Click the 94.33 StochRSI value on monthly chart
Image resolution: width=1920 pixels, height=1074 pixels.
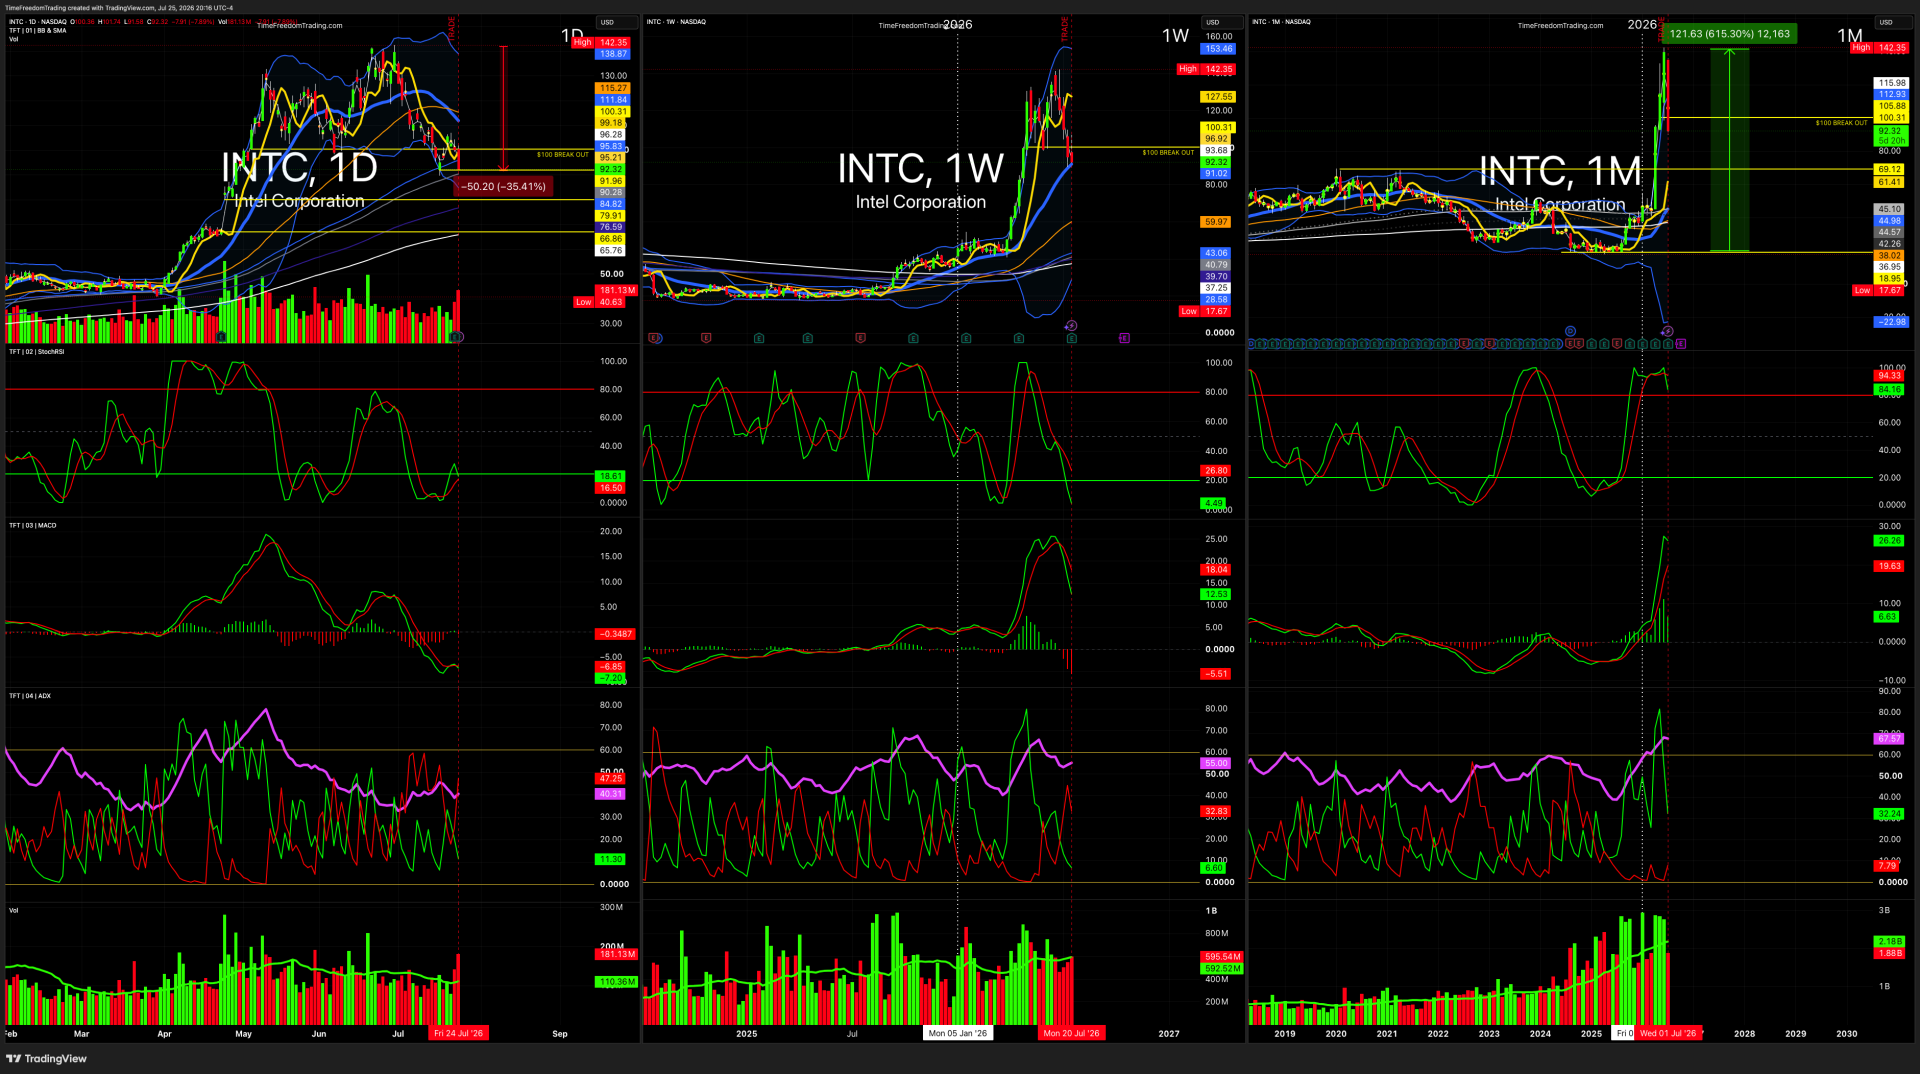pos(1890,377)
